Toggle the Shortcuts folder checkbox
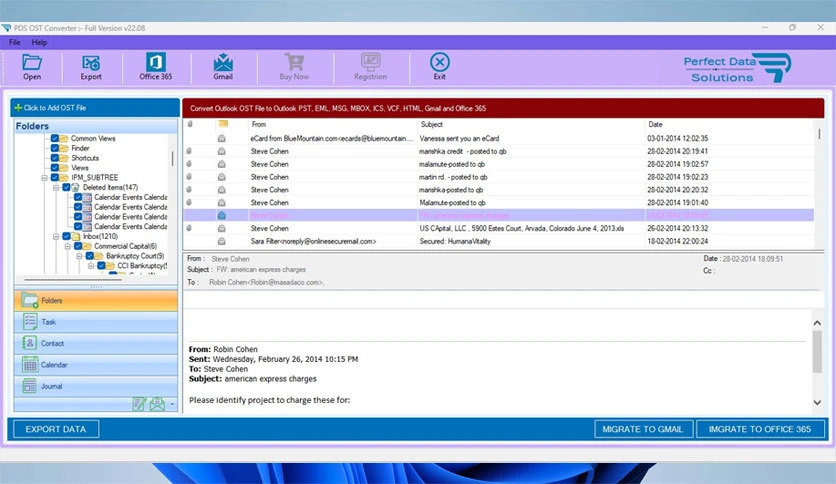 click(x=54, y=158)
